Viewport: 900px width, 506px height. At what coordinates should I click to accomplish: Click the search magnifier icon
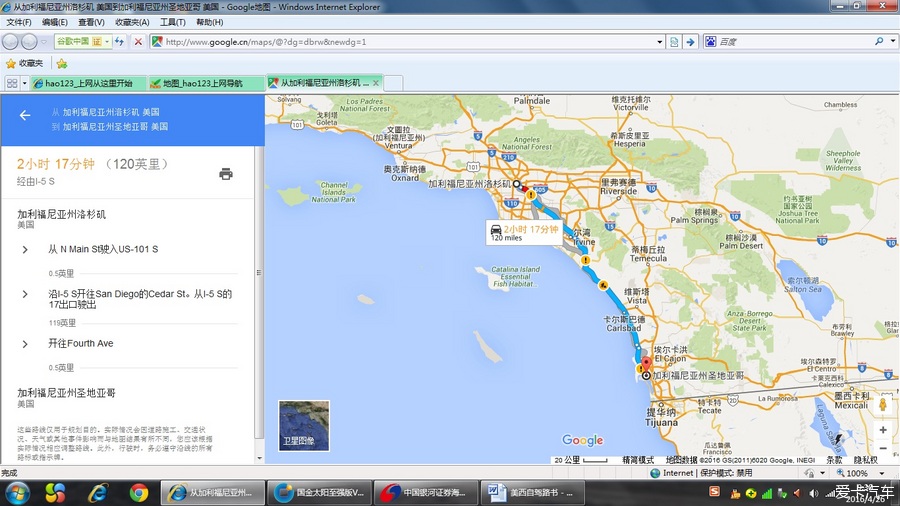pyautogui.click(x=879, y=41)
